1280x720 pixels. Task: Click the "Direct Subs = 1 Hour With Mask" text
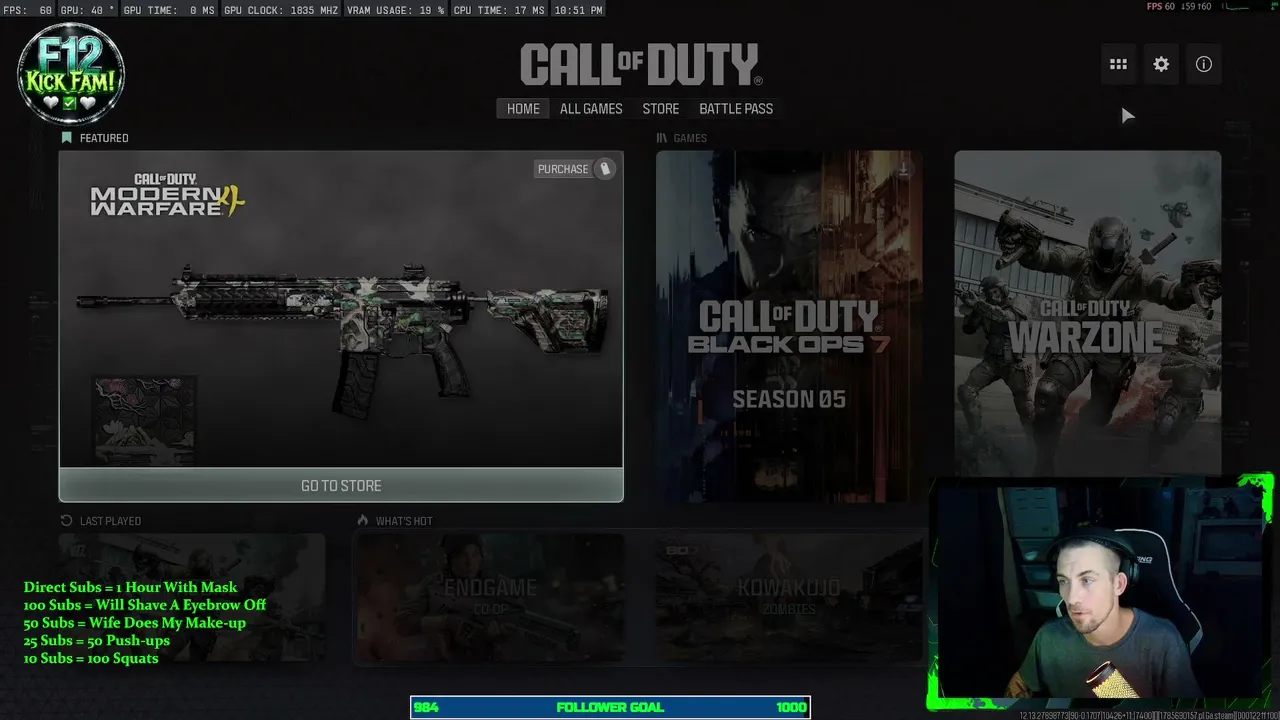click(131, 587)
